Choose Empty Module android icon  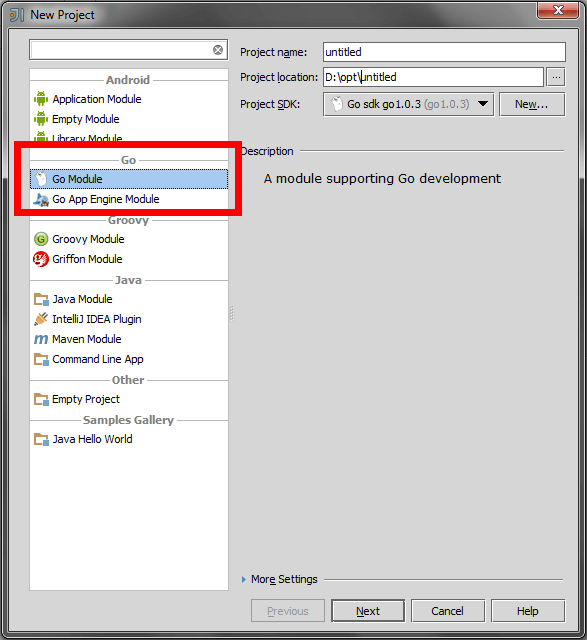(x=41, y=119)
